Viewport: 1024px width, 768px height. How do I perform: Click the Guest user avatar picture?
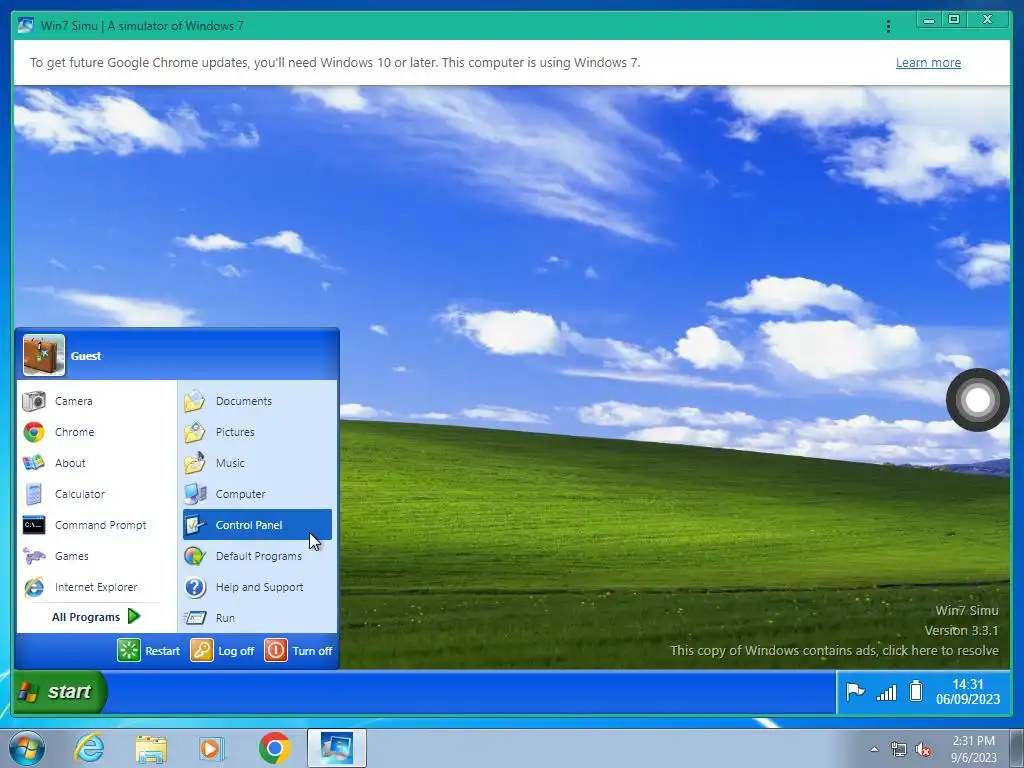tap(44, 355)
